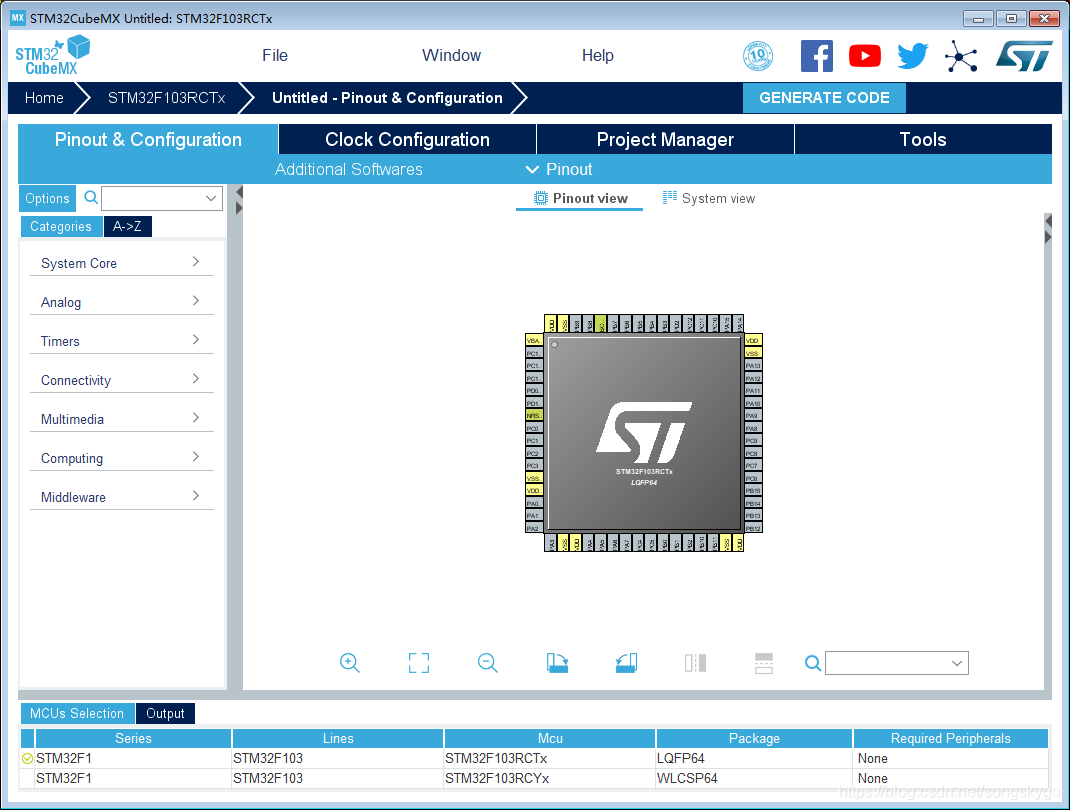Click the Twitter bird icon
This screenshot has height=810, width=1070.
912,56
